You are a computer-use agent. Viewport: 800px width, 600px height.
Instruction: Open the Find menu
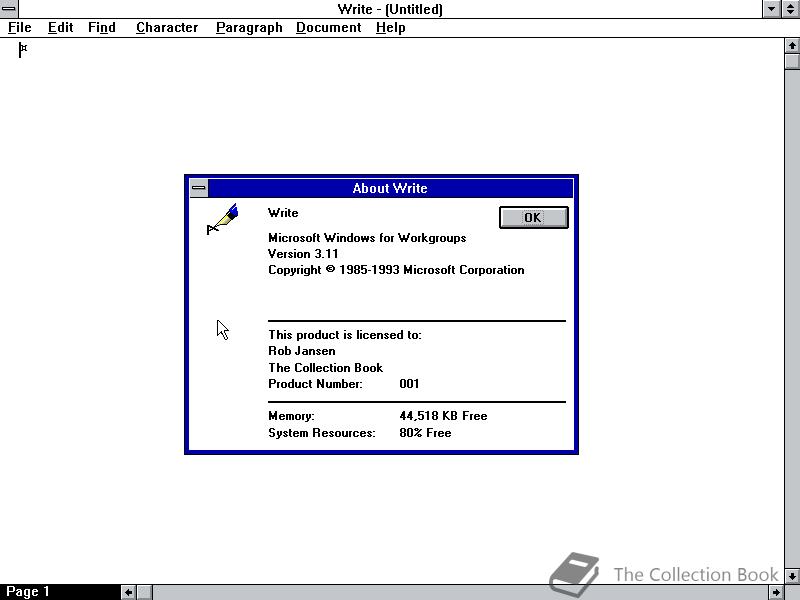click(102, 28)
